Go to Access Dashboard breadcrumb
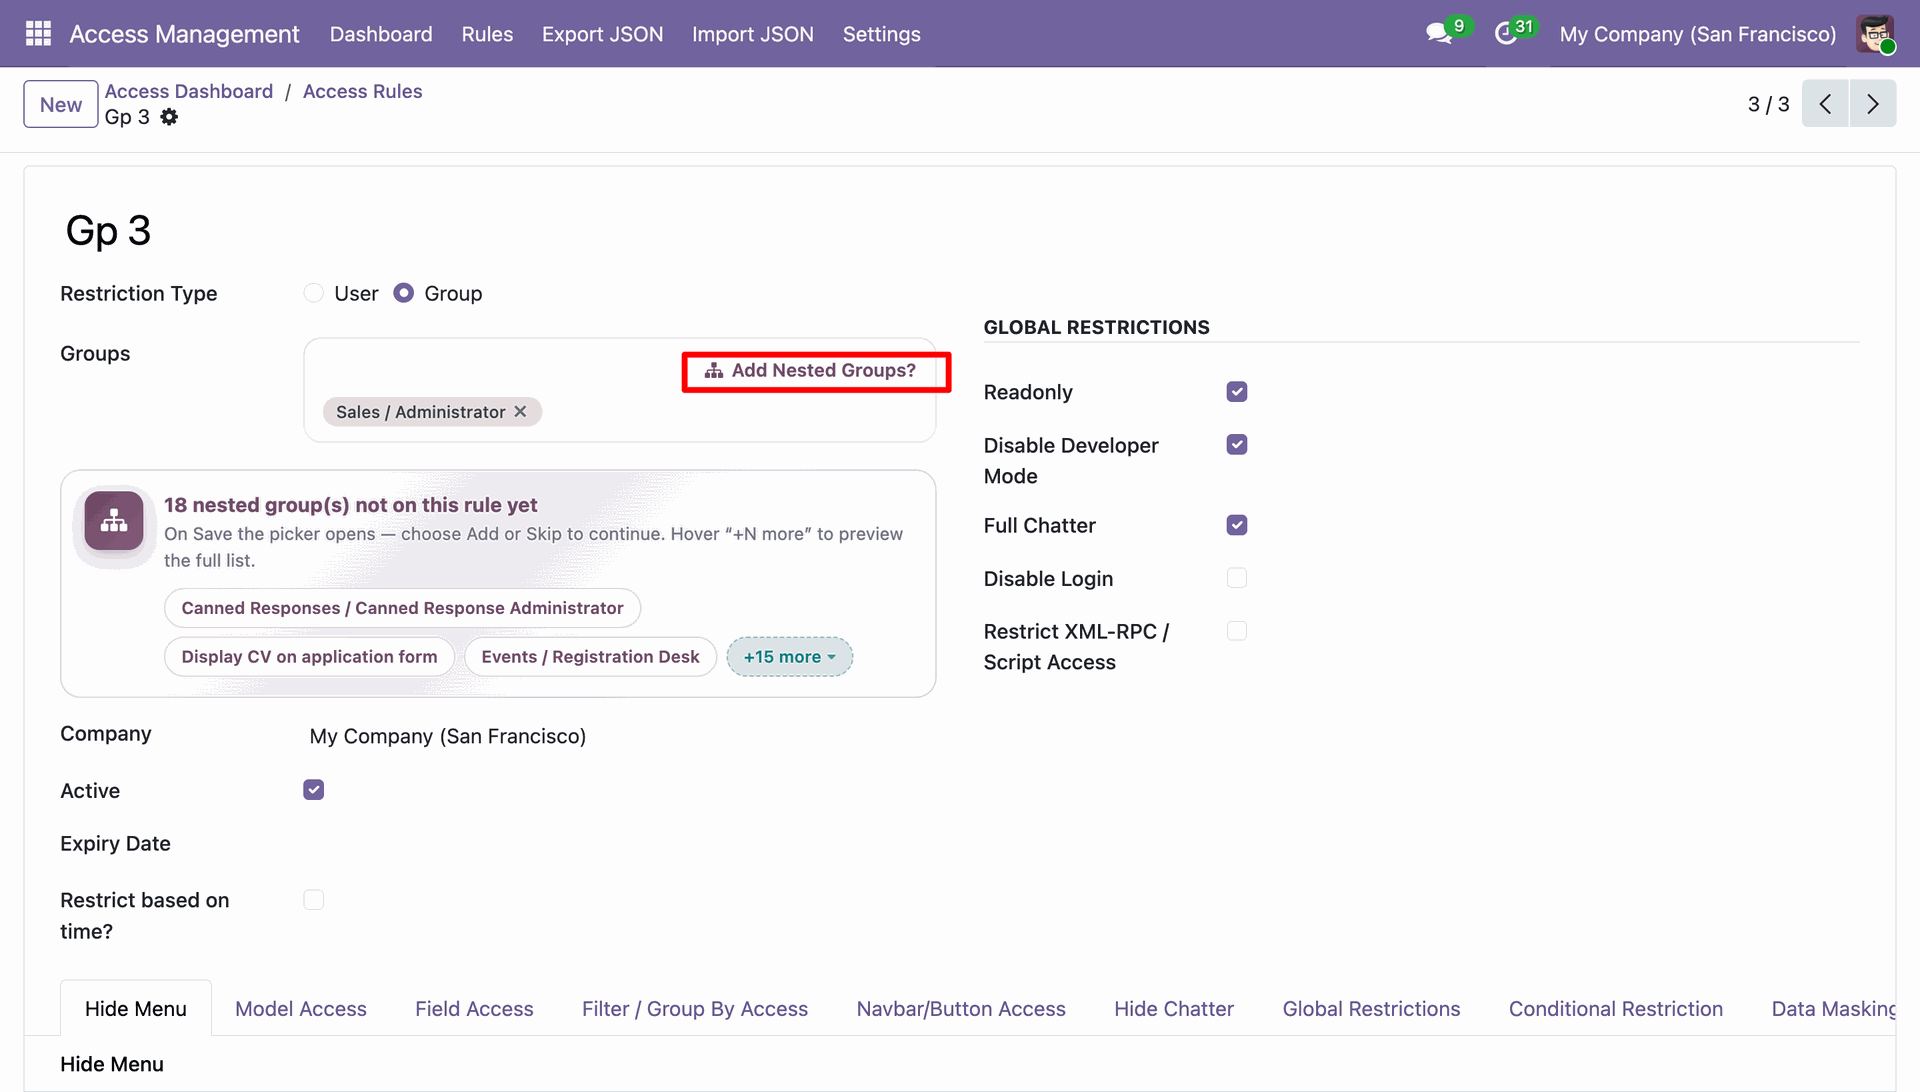 [x=189, y=91]
